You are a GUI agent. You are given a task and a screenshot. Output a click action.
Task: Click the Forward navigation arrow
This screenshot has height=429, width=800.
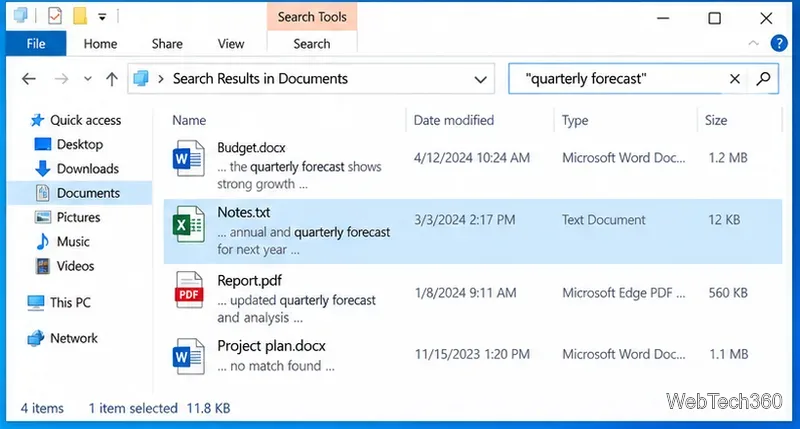pyautogui.click(x=61, y=79)
